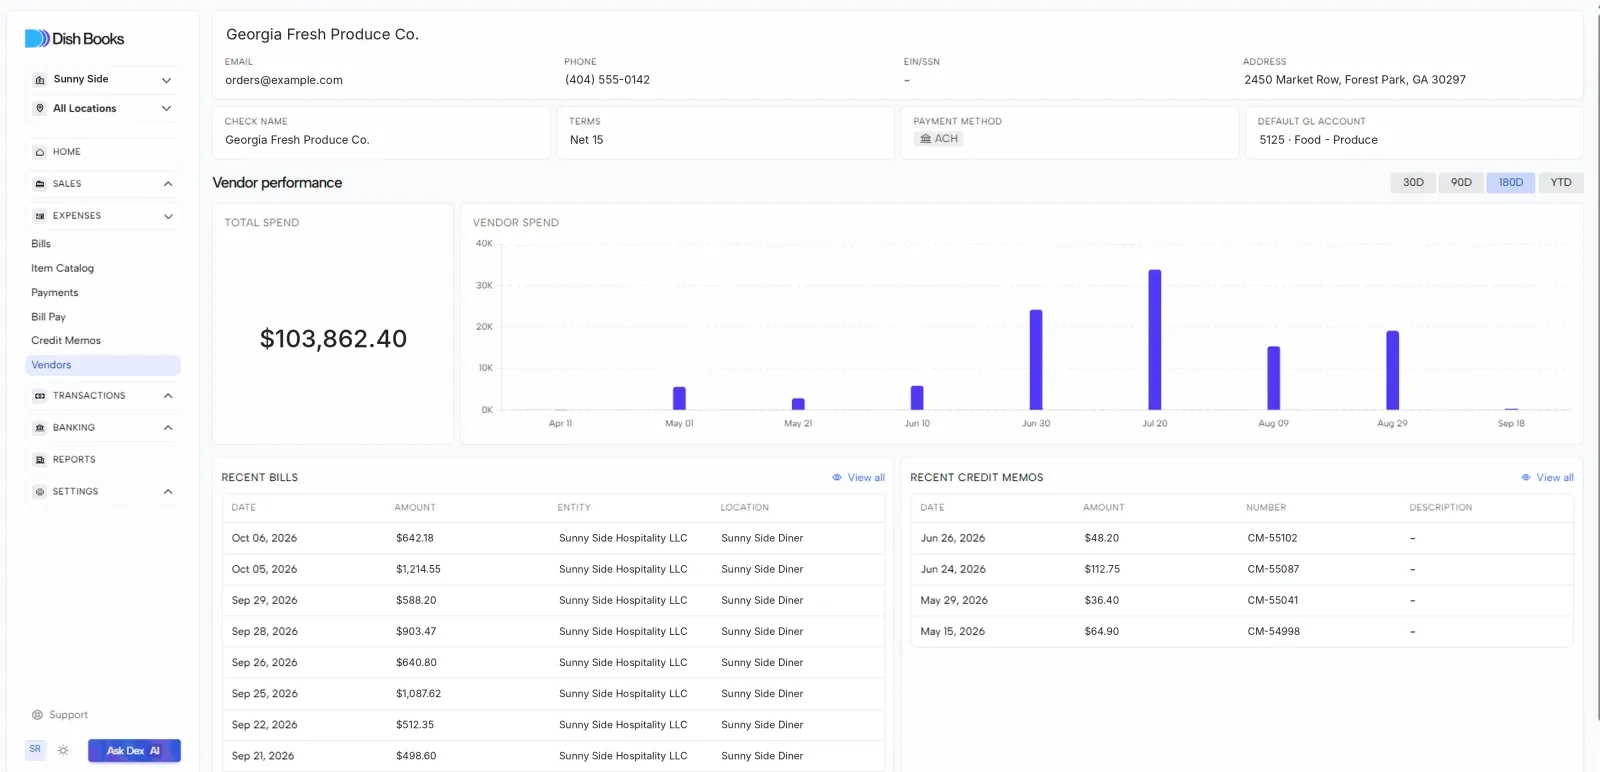Open the SR user avatar
This screenshot has width=1600, height=772.
[x=36, y=749]
